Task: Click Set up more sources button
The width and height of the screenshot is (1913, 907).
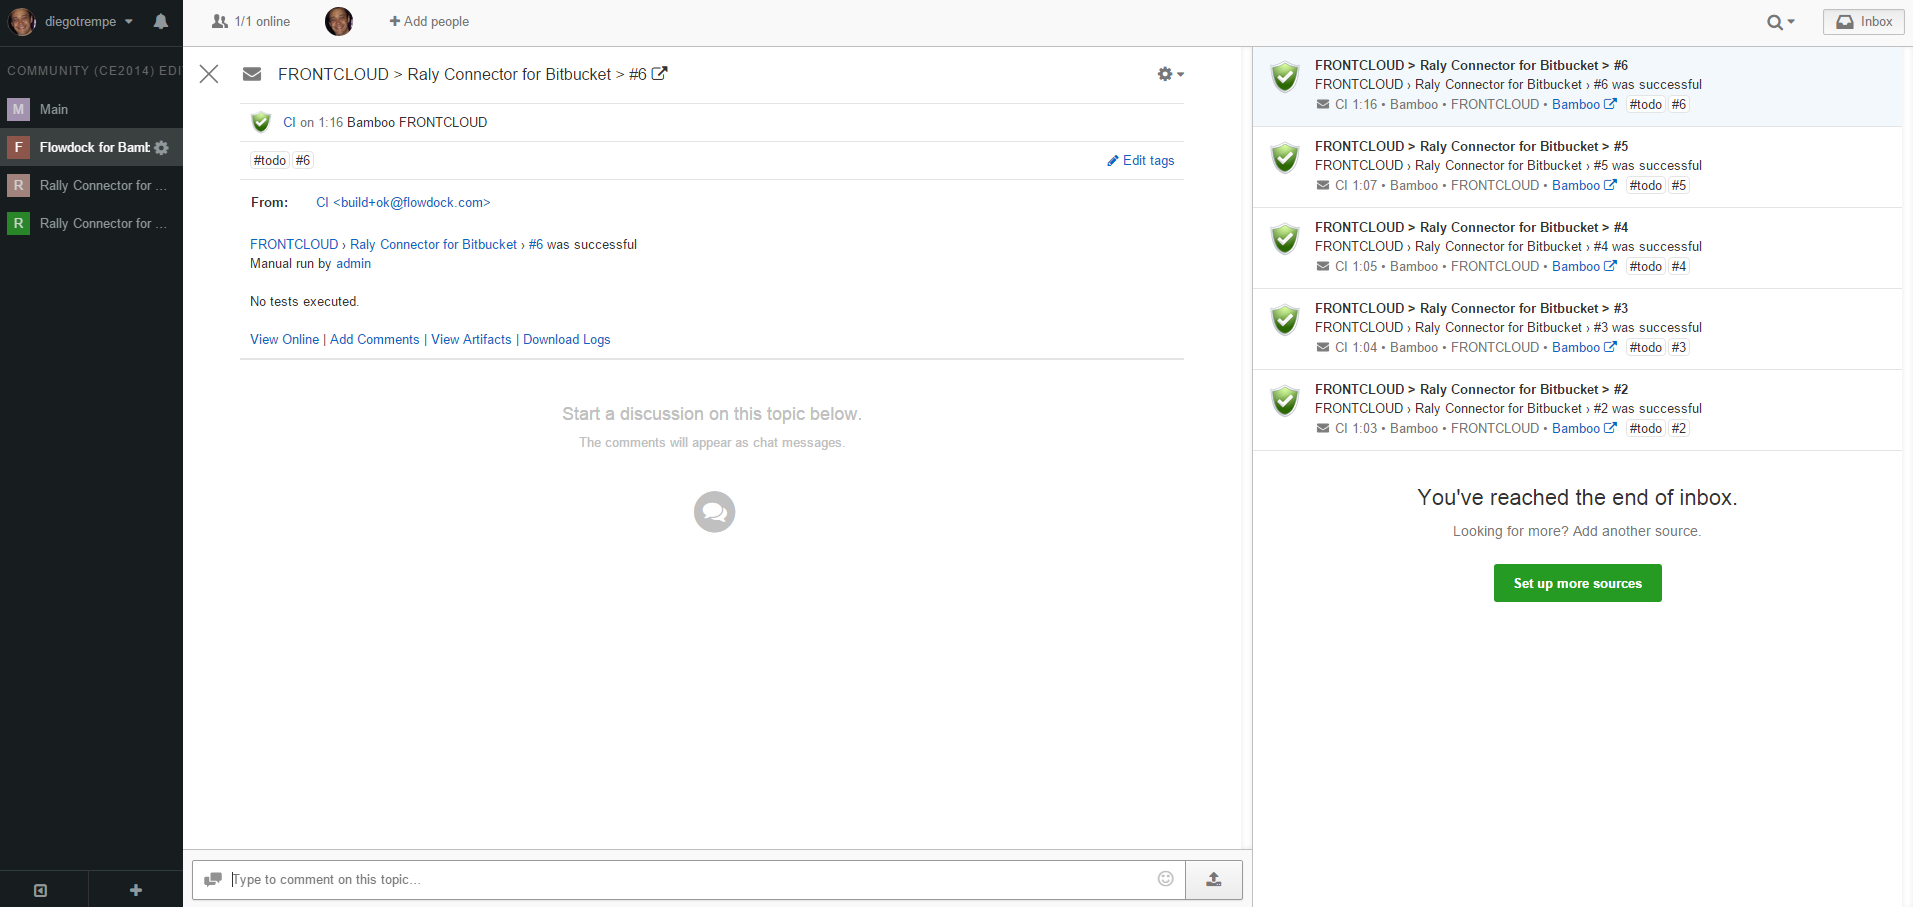Action: point(1577,583)
